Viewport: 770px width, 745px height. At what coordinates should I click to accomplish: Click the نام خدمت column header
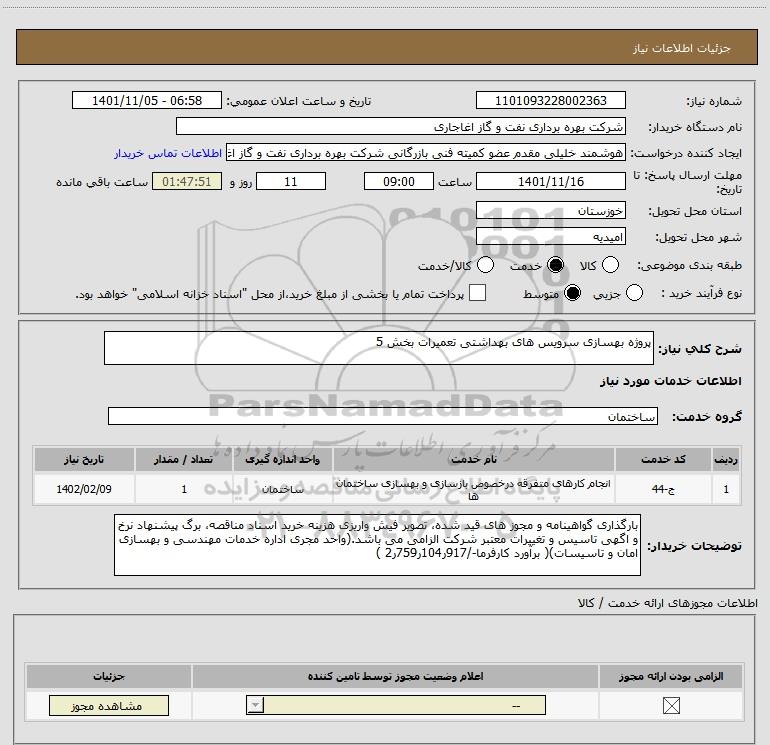click(474, 459)
